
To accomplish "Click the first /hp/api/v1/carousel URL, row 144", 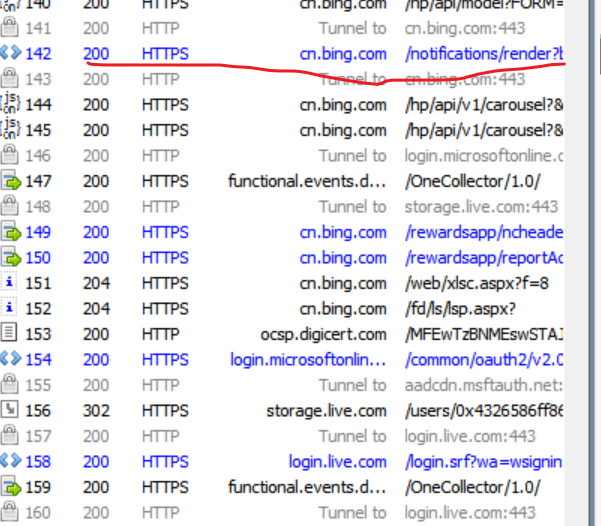I will pyautogui.click(x=484, y=105).
